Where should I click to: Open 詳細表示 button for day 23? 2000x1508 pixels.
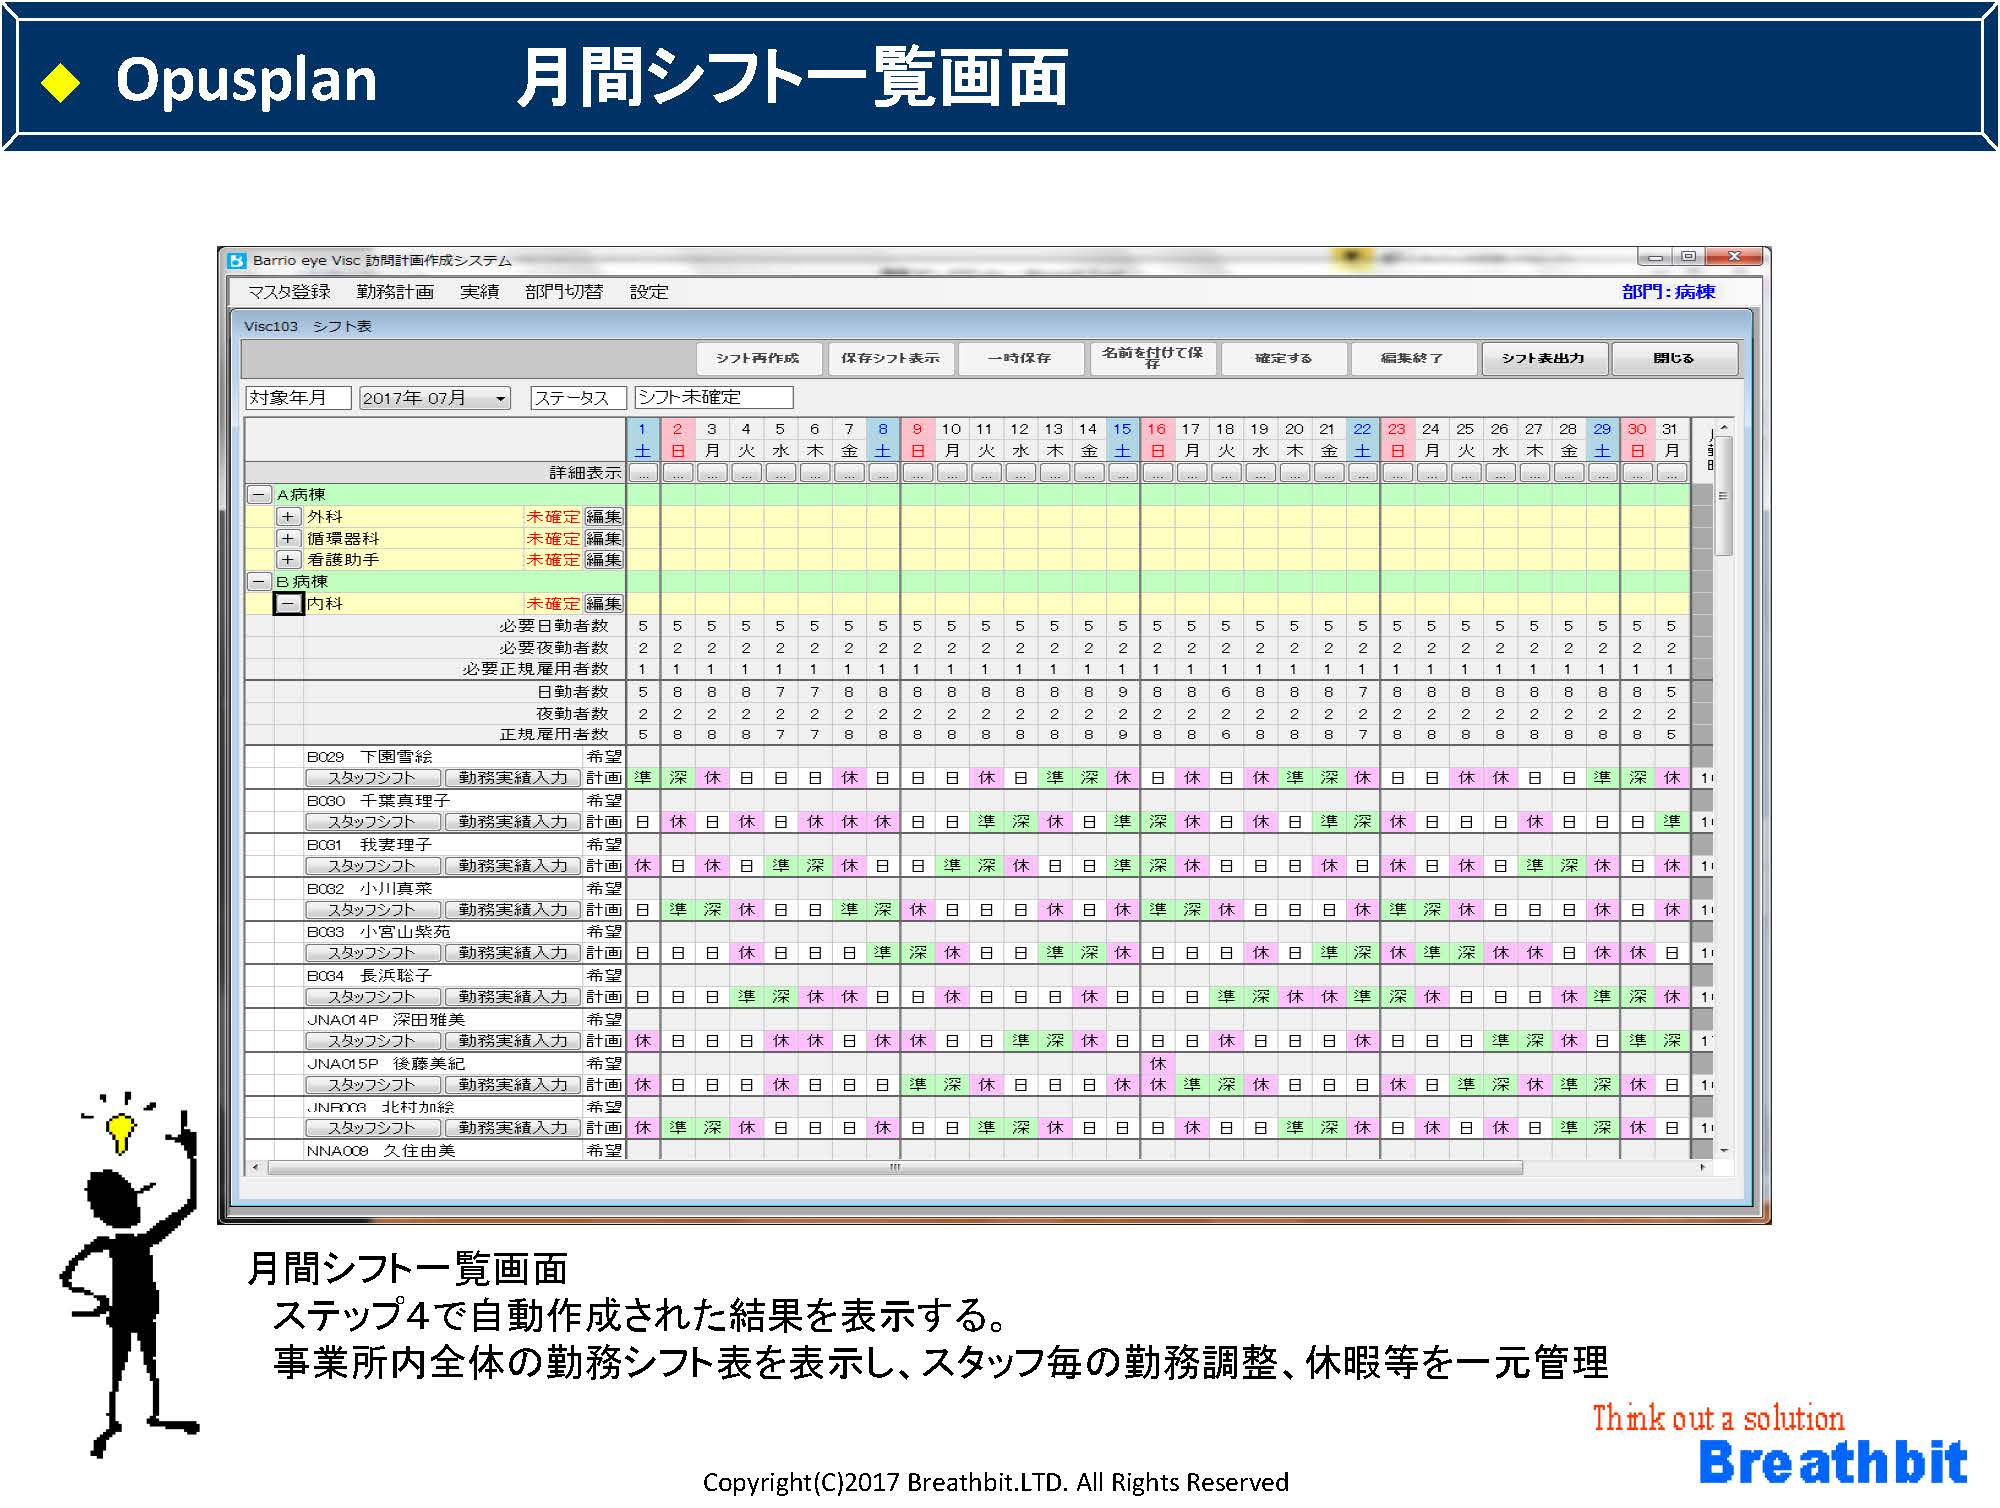coord(1397,473)
